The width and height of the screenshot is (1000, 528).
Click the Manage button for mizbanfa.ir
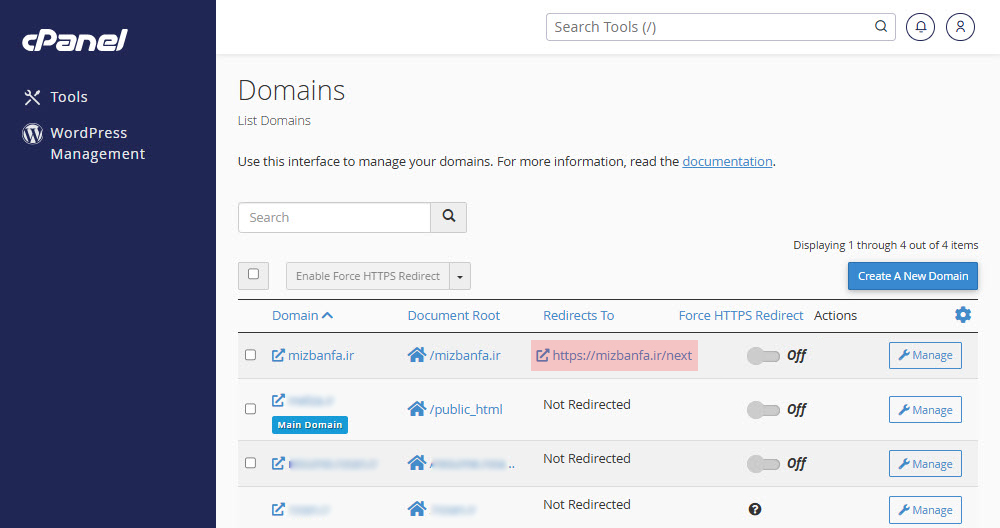[925, 355]
